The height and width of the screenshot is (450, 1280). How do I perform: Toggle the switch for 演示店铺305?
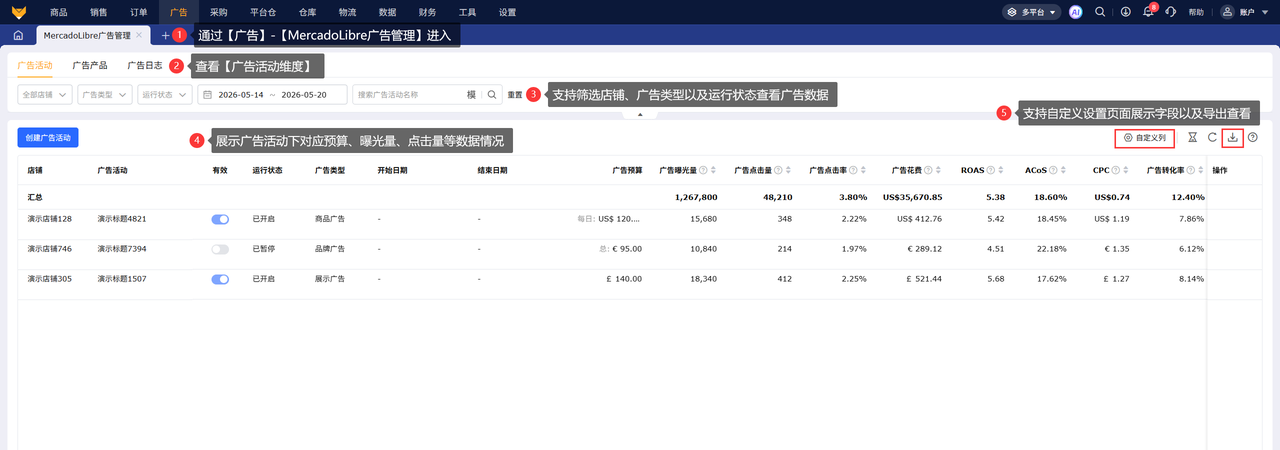point(220,279)
